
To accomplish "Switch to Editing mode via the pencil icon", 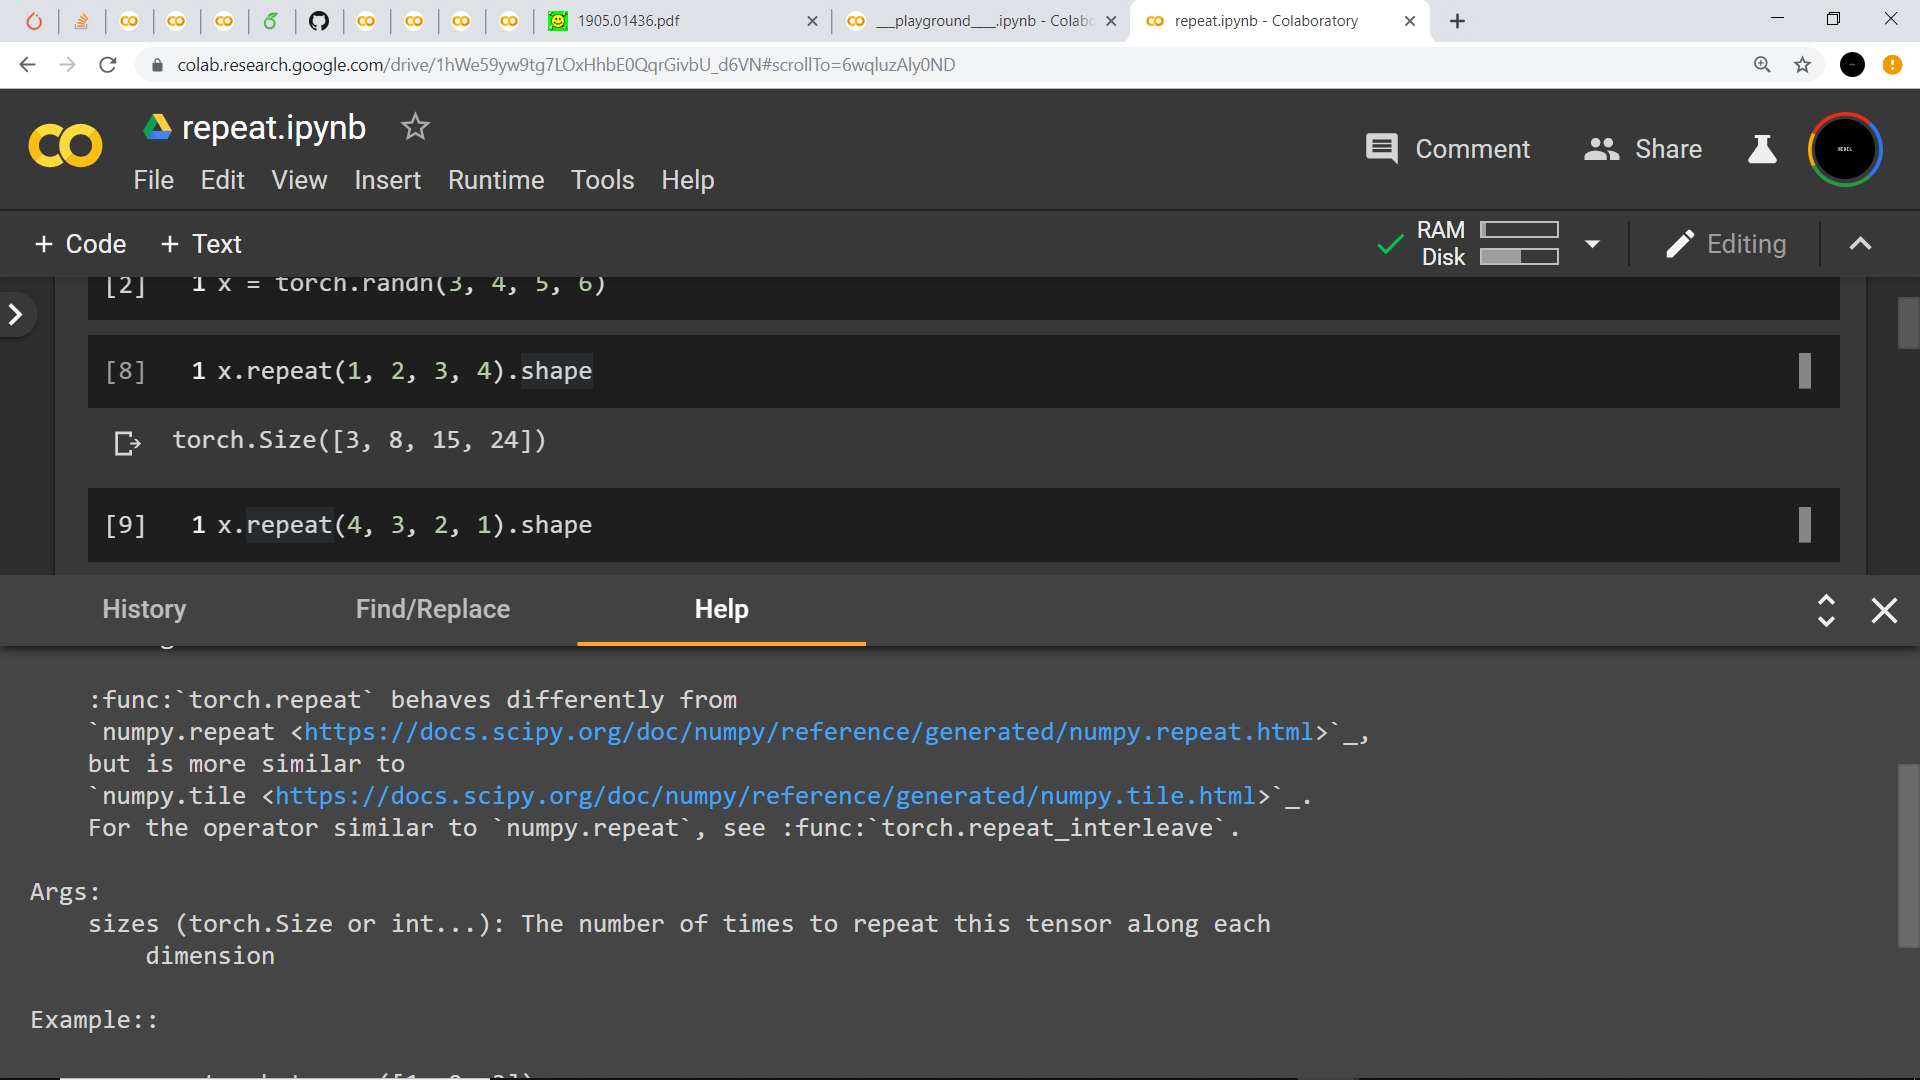I will click(1680, 243).
